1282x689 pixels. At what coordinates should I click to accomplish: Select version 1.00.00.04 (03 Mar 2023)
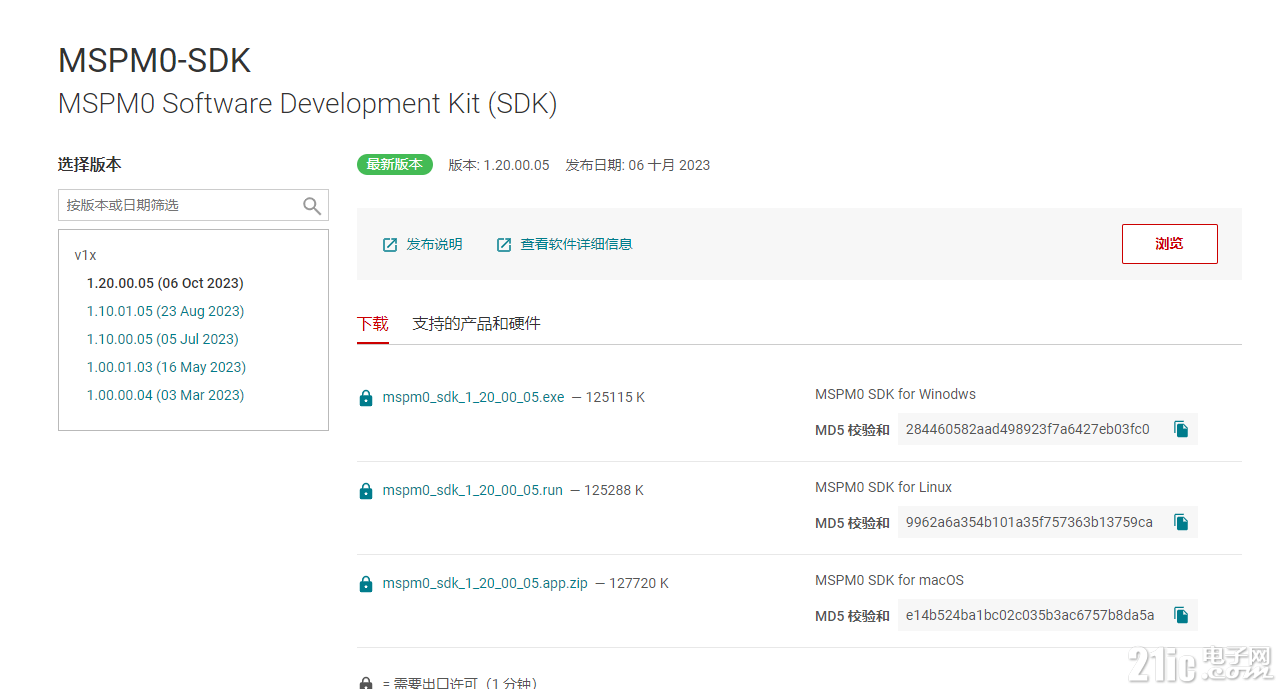pyautogui.click(x=166, y=395)
